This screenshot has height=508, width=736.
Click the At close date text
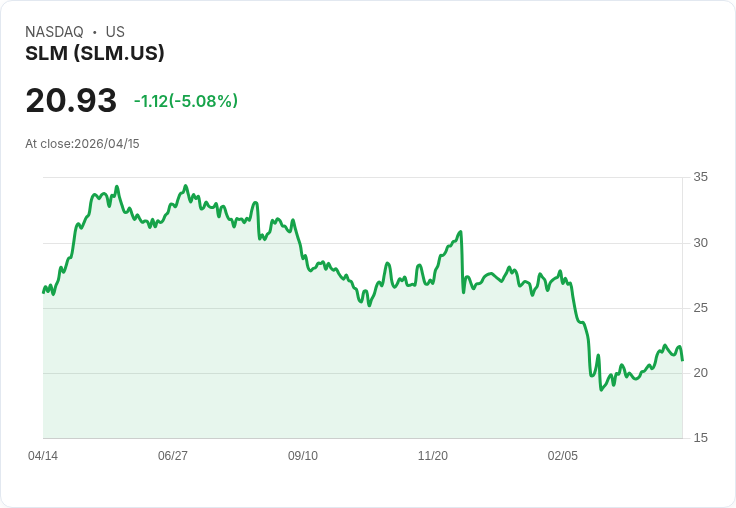point(82,144)
